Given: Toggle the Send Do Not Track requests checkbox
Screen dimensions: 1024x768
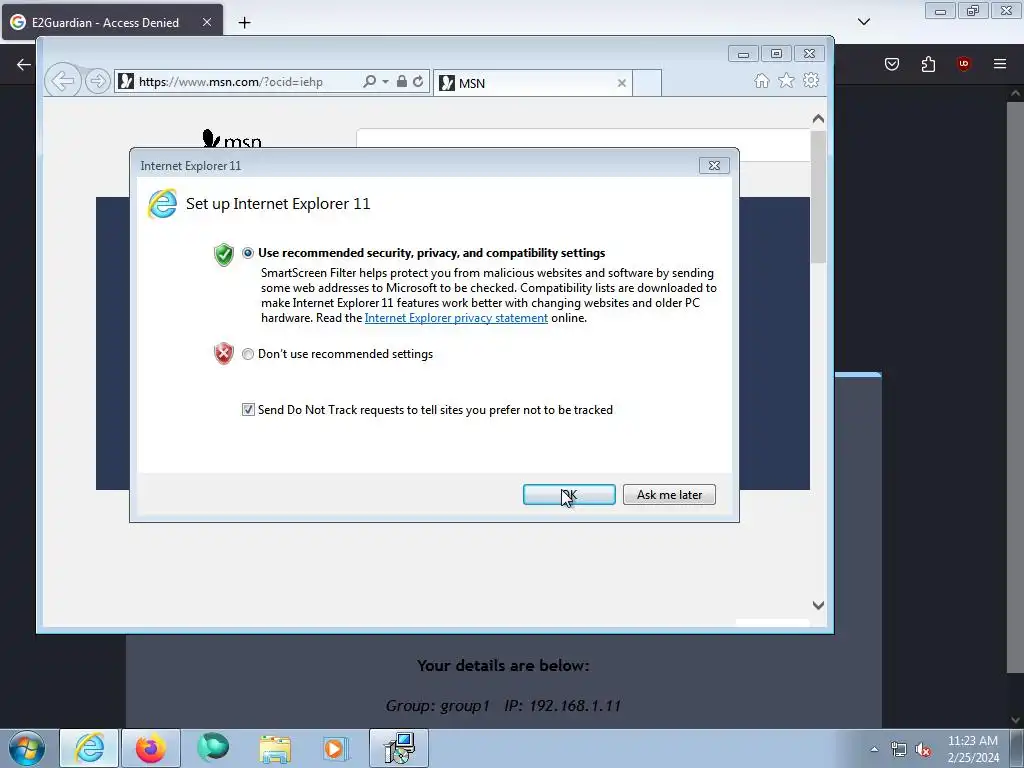Looking at the screenshot, I should pyautogui.click(x=248, y=409).
